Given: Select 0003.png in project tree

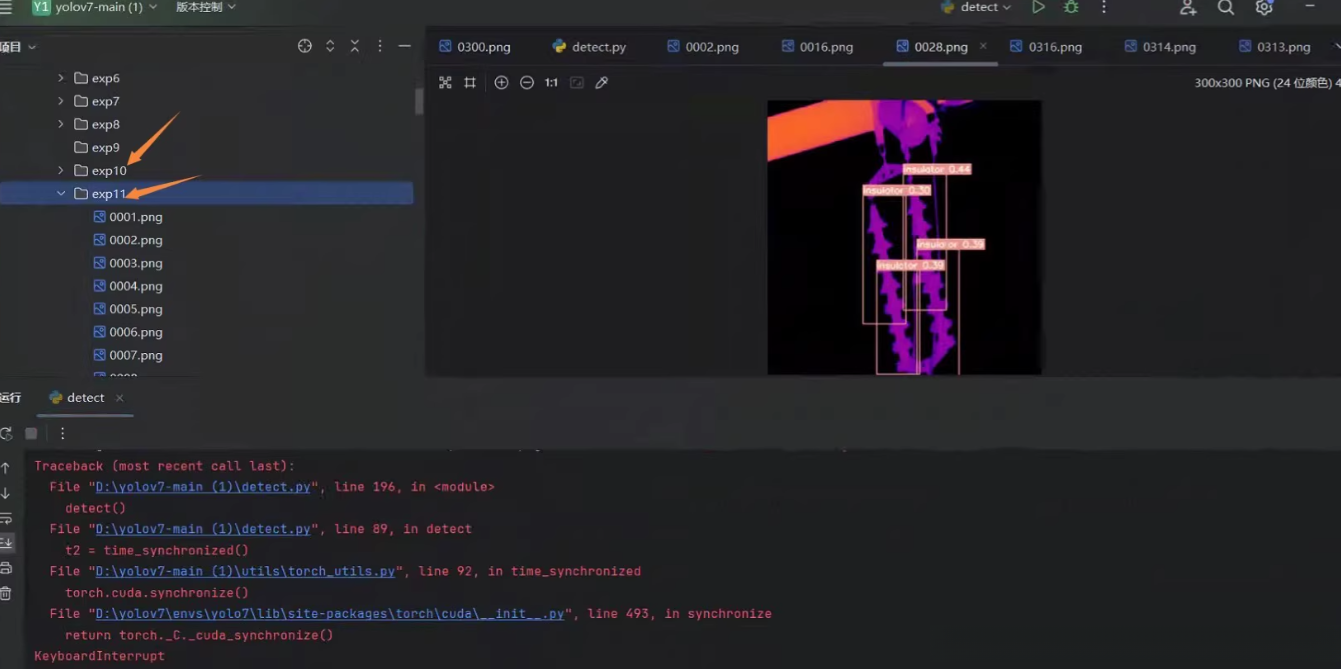Looking at the screenshot, I should pyautogui.click(x=127, y=262).
